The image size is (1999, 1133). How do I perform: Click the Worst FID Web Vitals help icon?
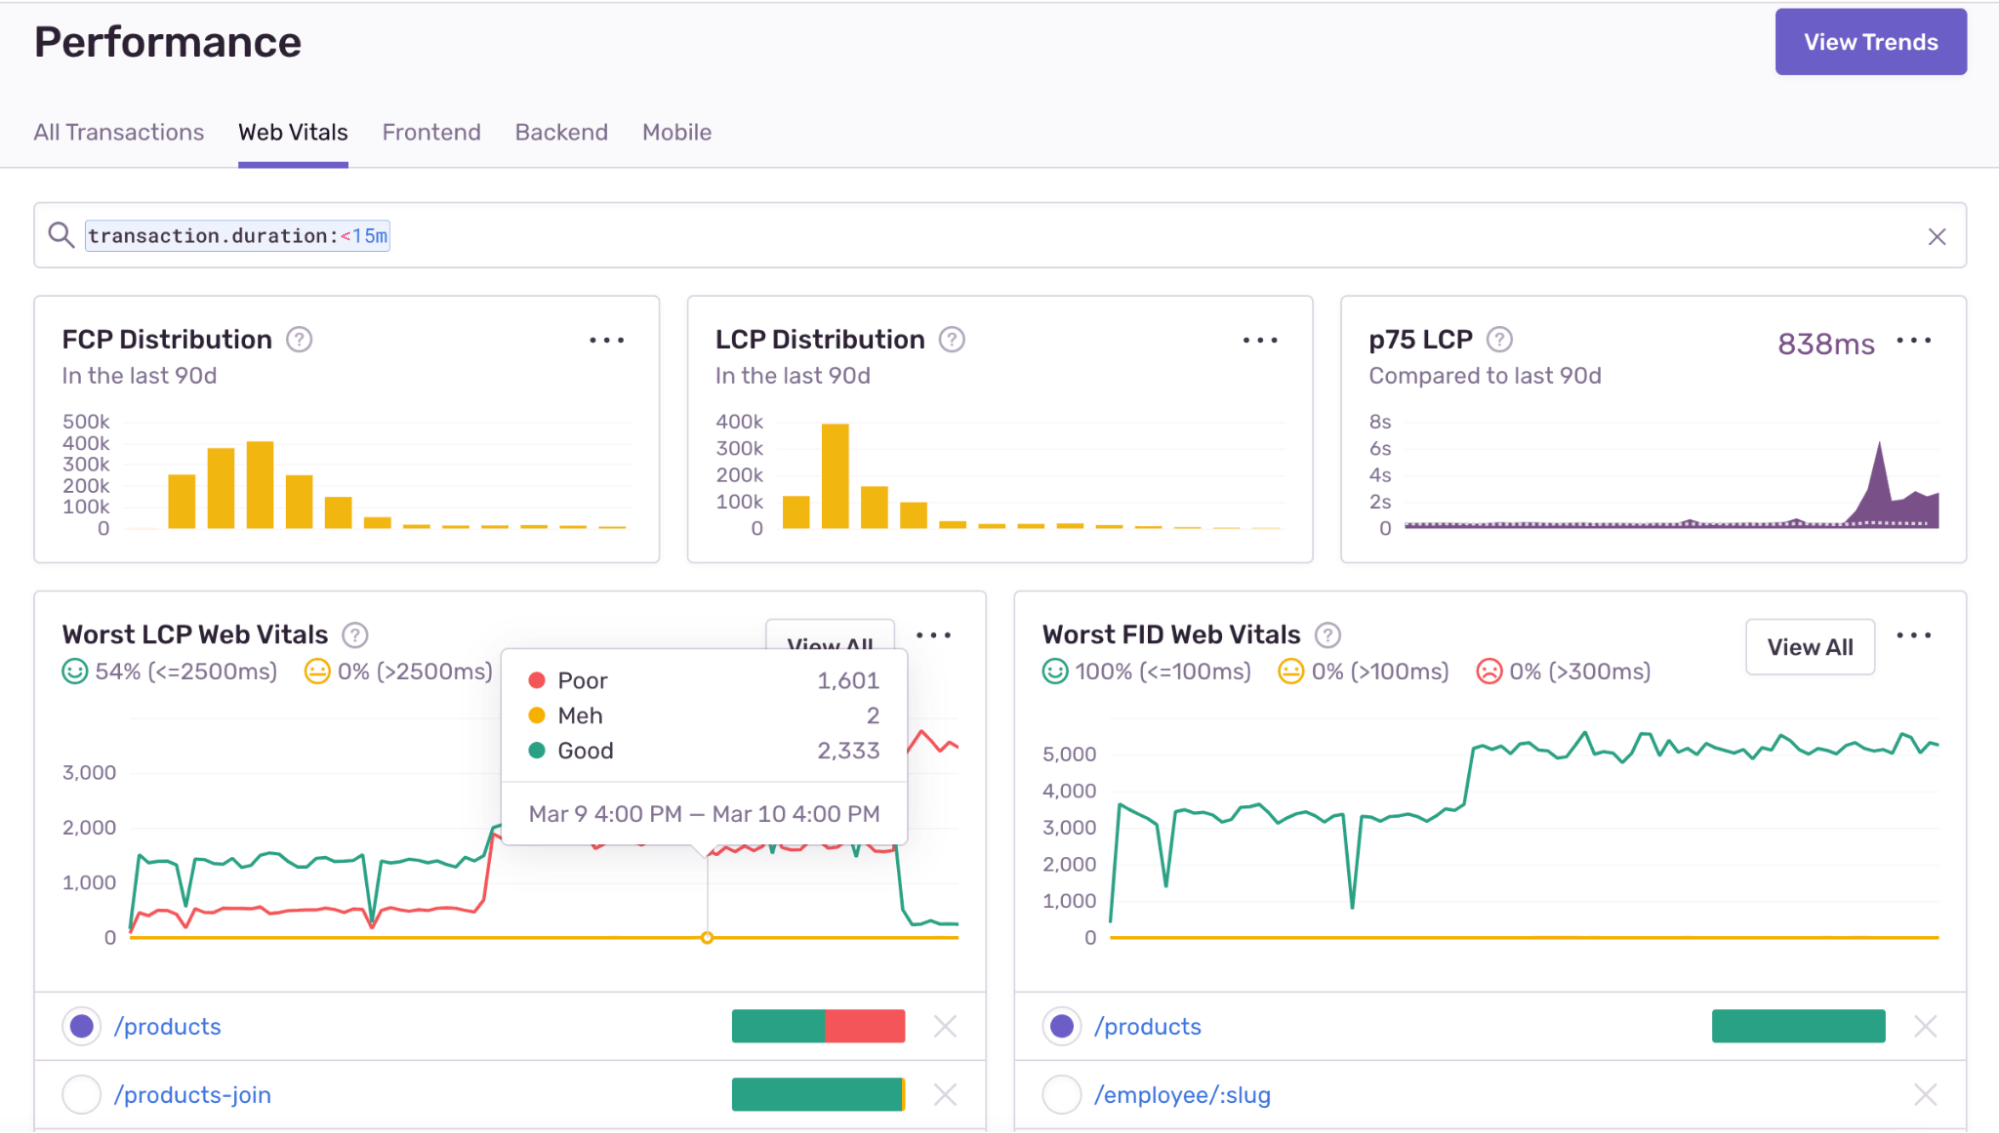[x=1327, y=635]
